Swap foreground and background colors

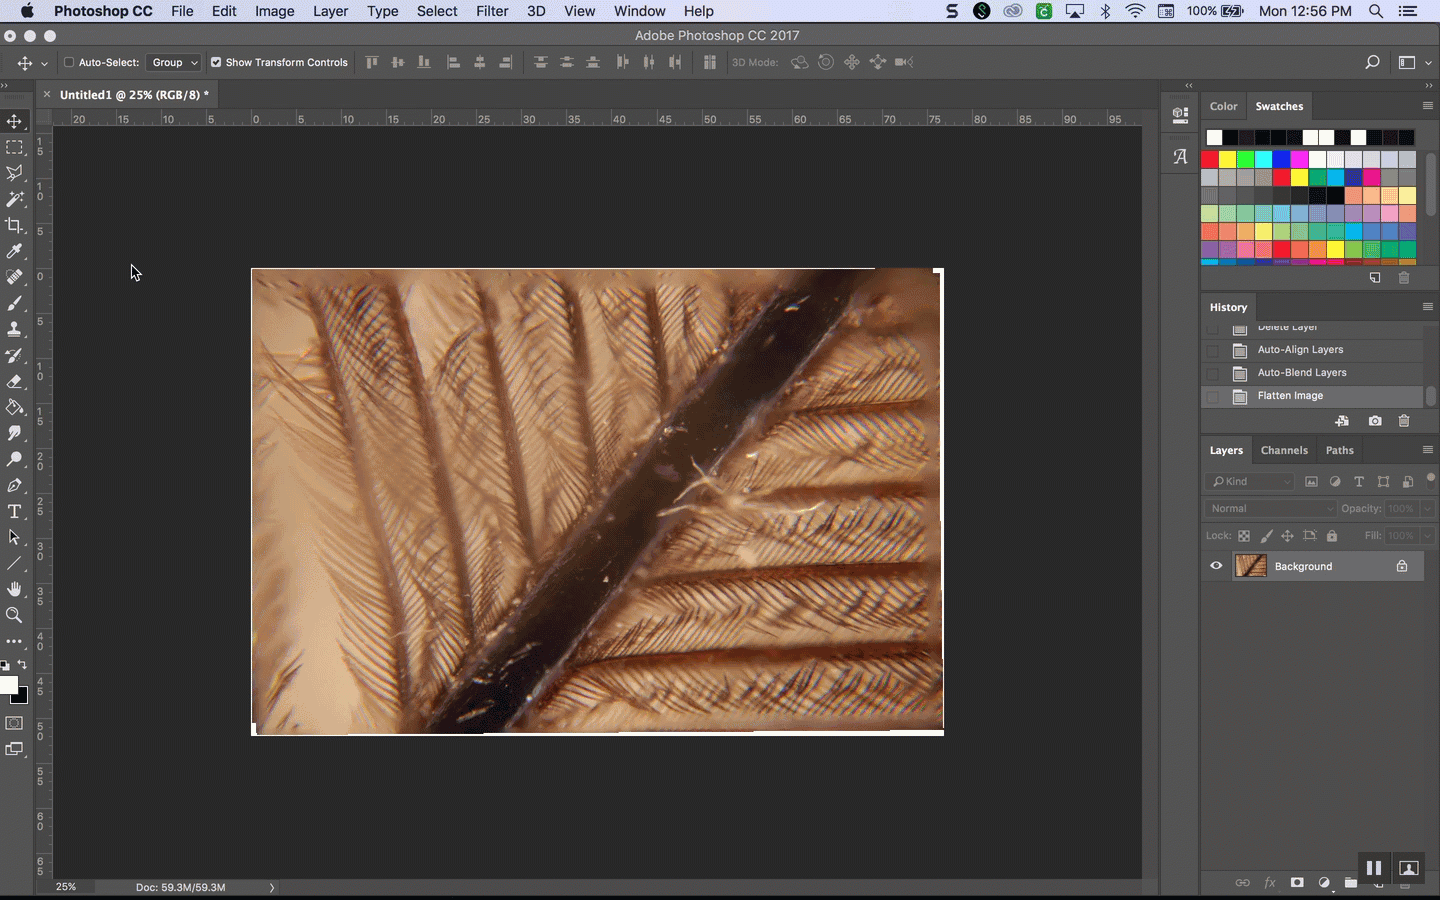point(22,665)
